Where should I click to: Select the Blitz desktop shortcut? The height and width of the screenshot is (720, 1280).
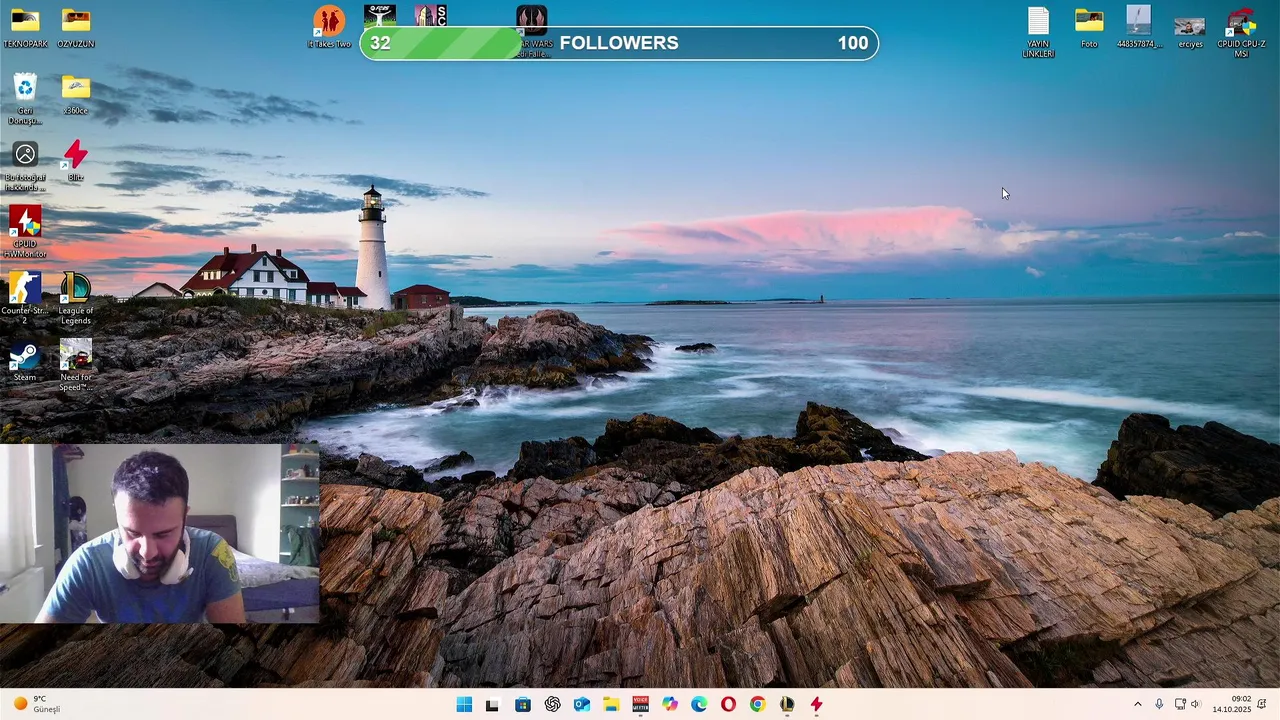point(76,161)
